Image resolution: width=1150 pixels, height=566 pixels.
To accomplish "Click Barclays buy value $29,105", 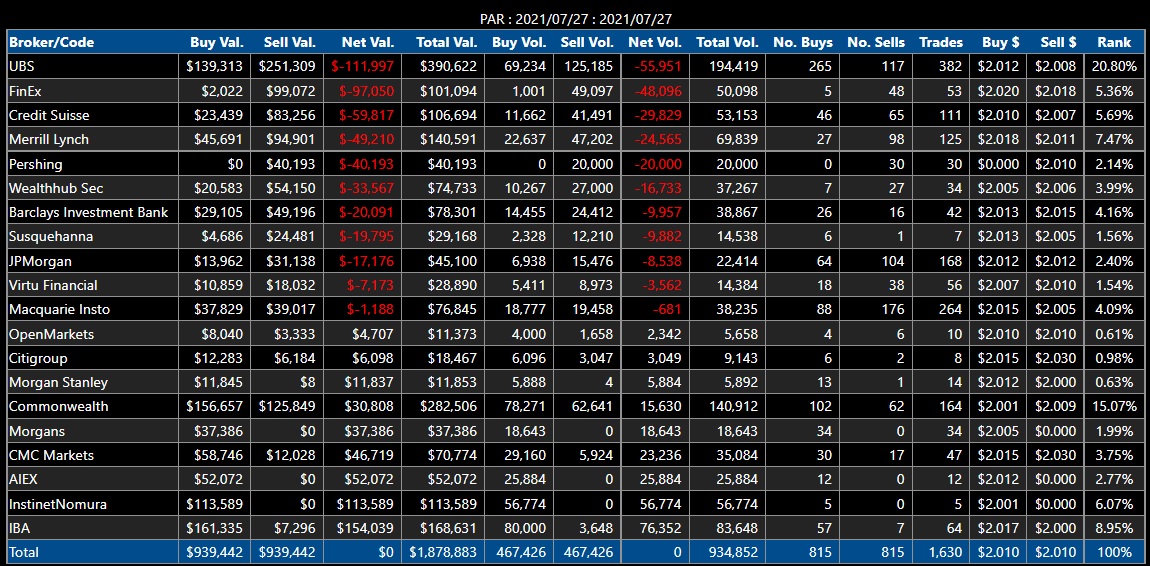I will [219, 212].
